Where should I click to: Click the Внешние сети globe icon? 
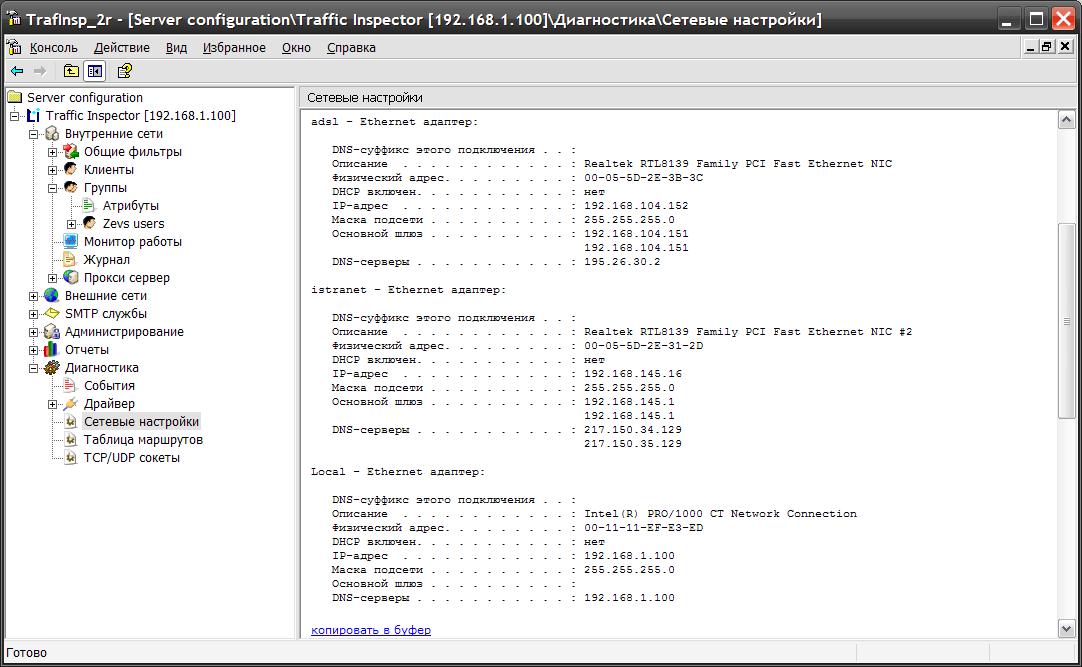pos(51,296)
